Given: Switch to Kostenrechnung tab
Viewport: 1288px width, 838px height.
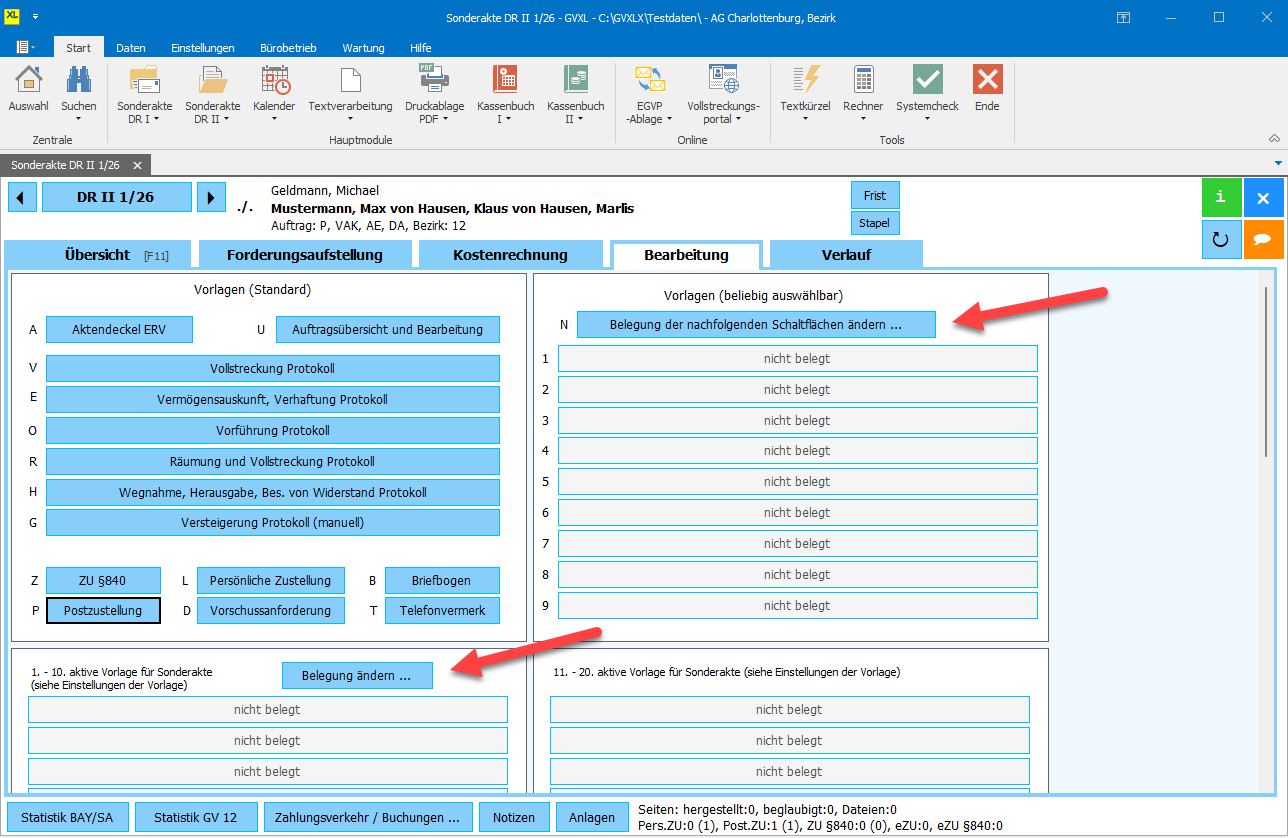Looking at the screenshot, I should (510, 255).
